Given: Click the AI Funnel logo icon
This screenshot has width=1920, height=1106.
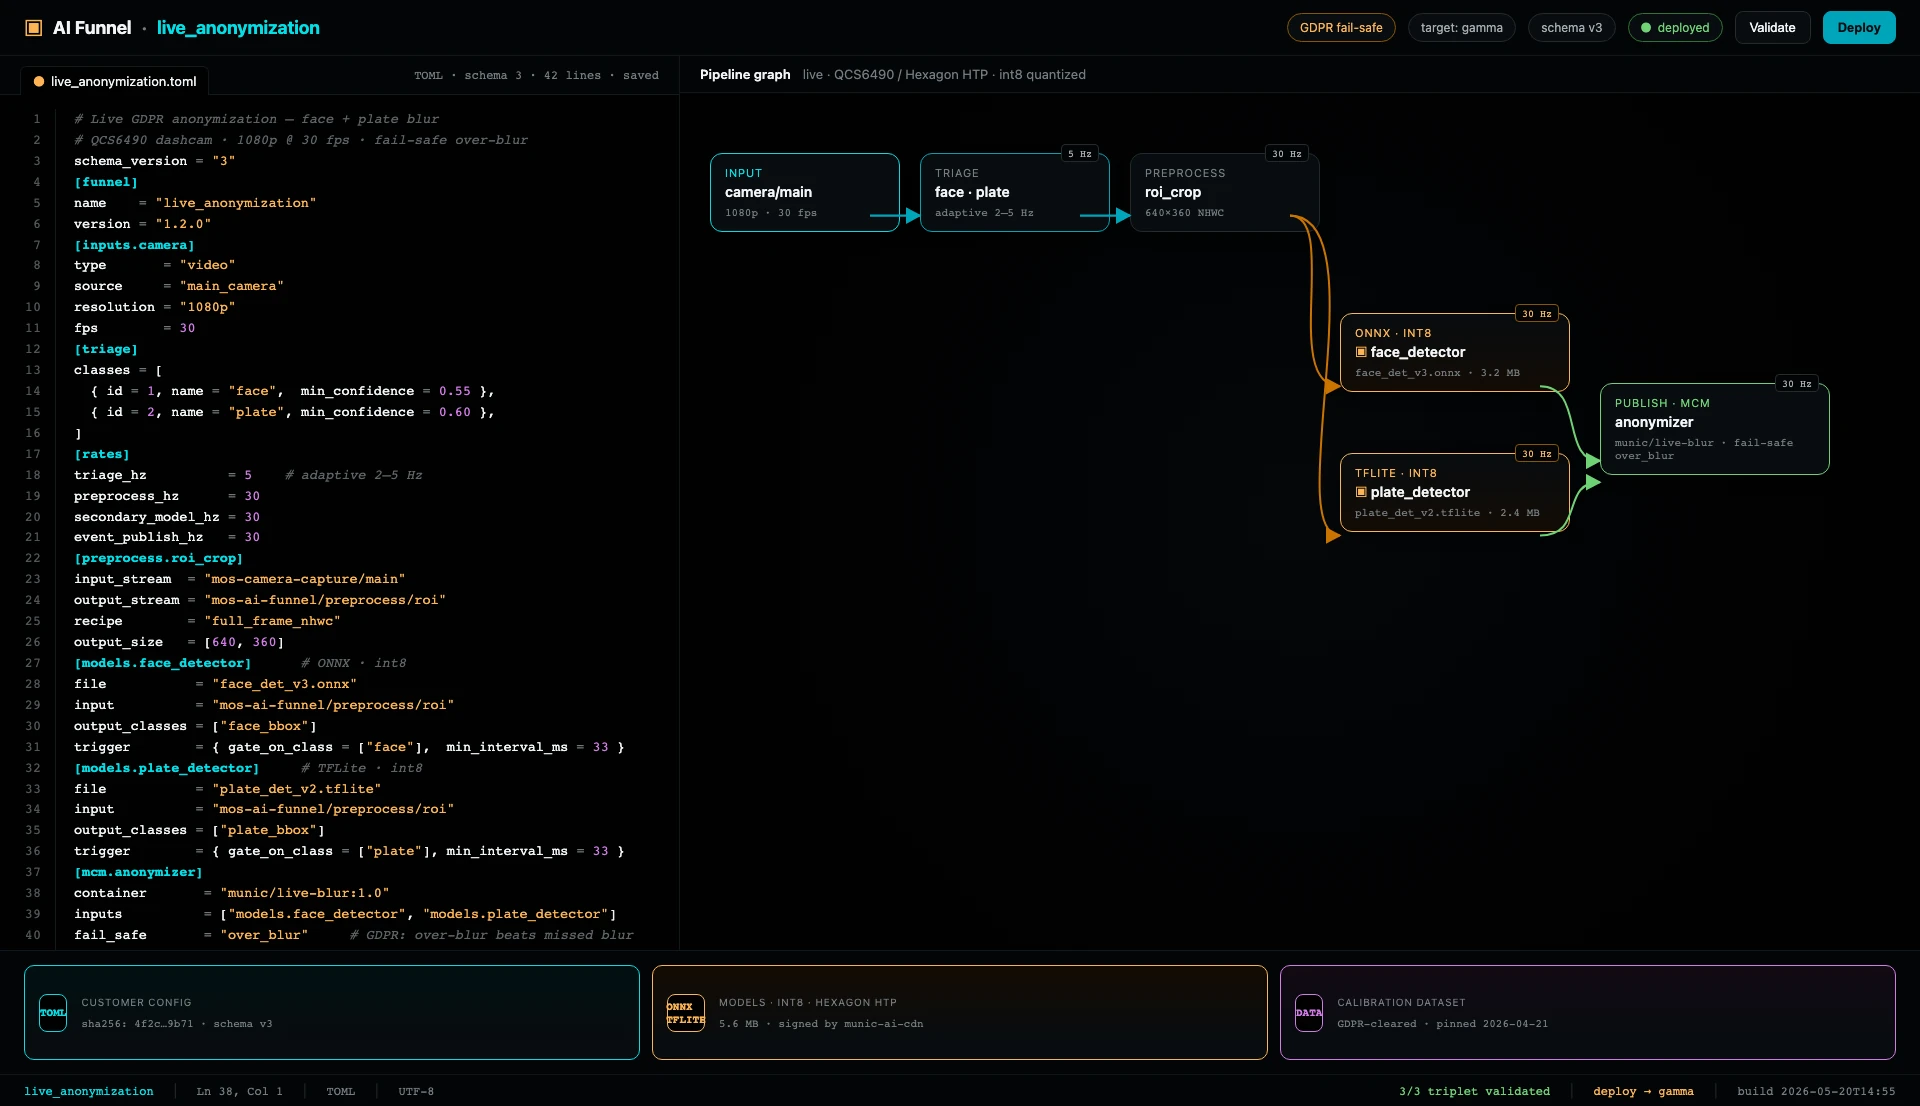Looking at the screenshot, I should 33,28.
